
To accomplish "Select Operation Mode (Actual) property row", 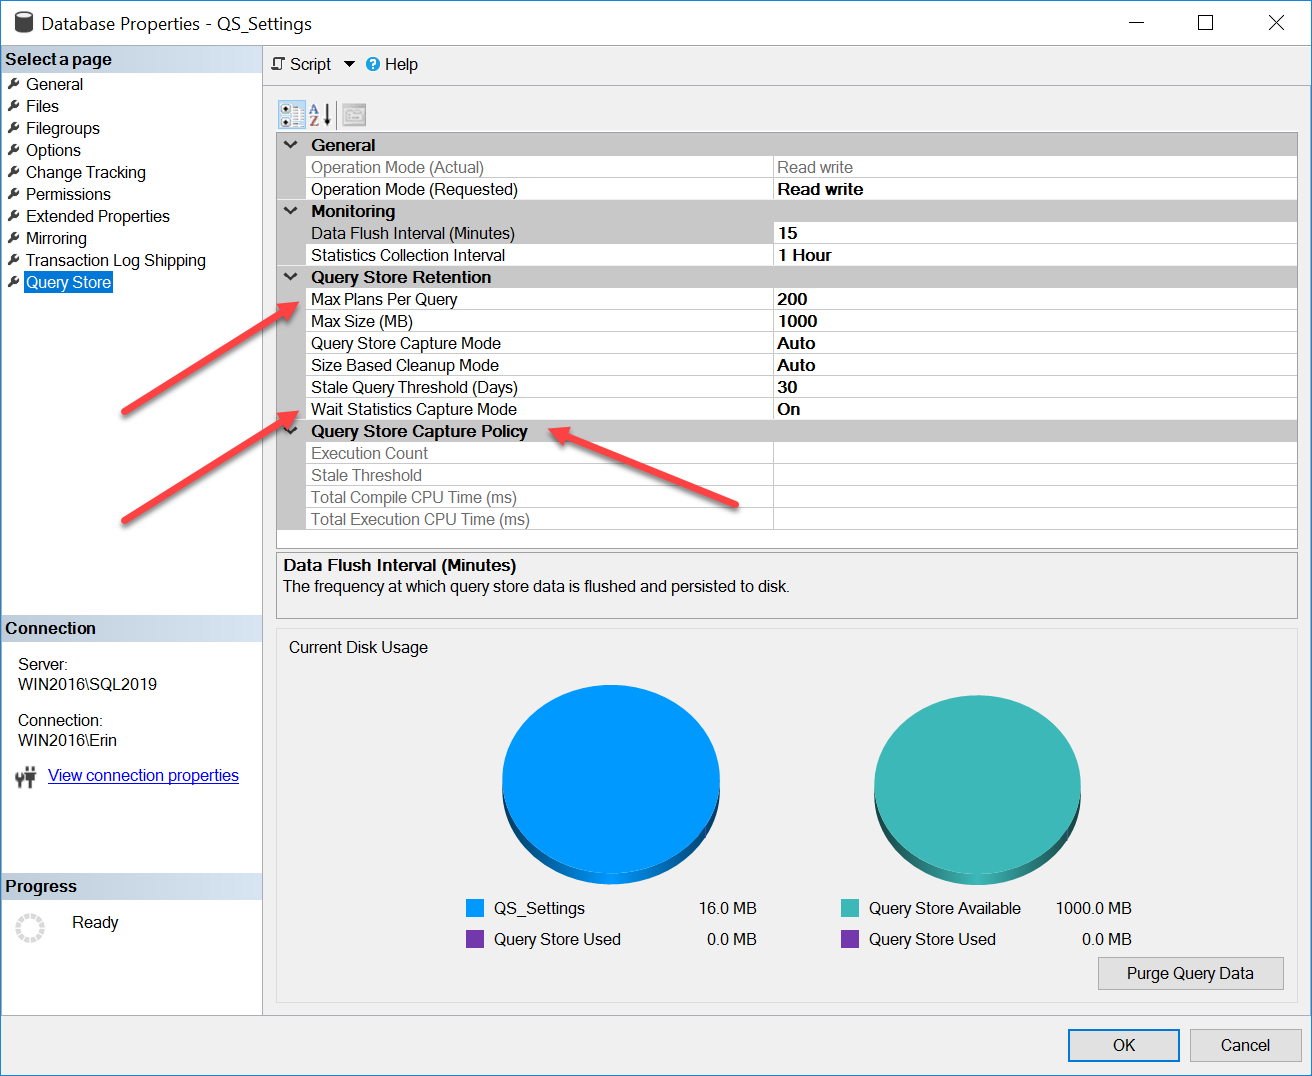I will coord(802,167).
